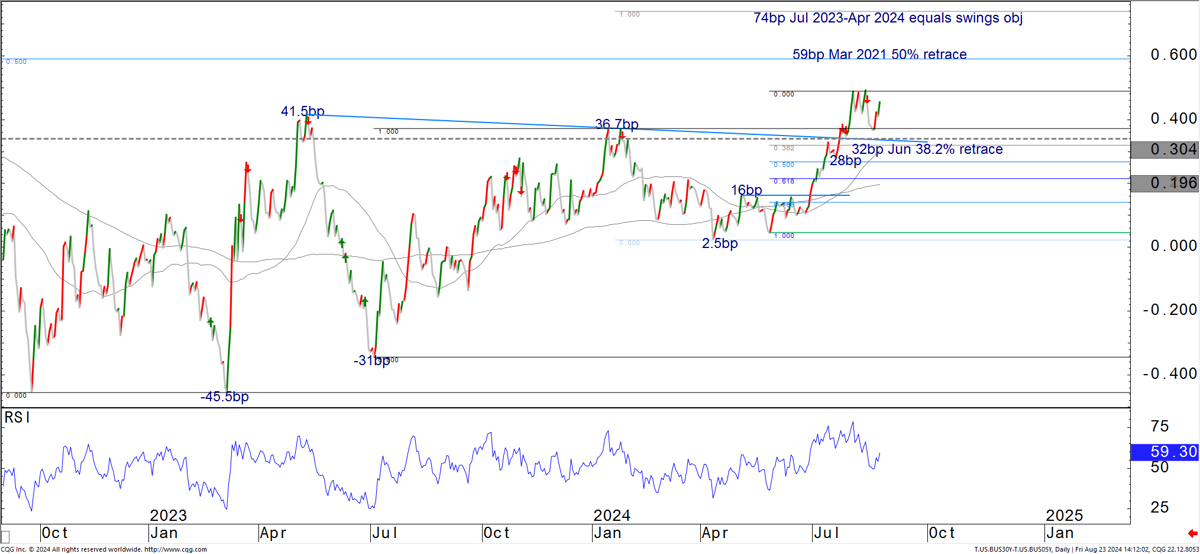1200x554 pixels.
Task: Click the 59.30 RSI value box
Action: coord(1163,453)
